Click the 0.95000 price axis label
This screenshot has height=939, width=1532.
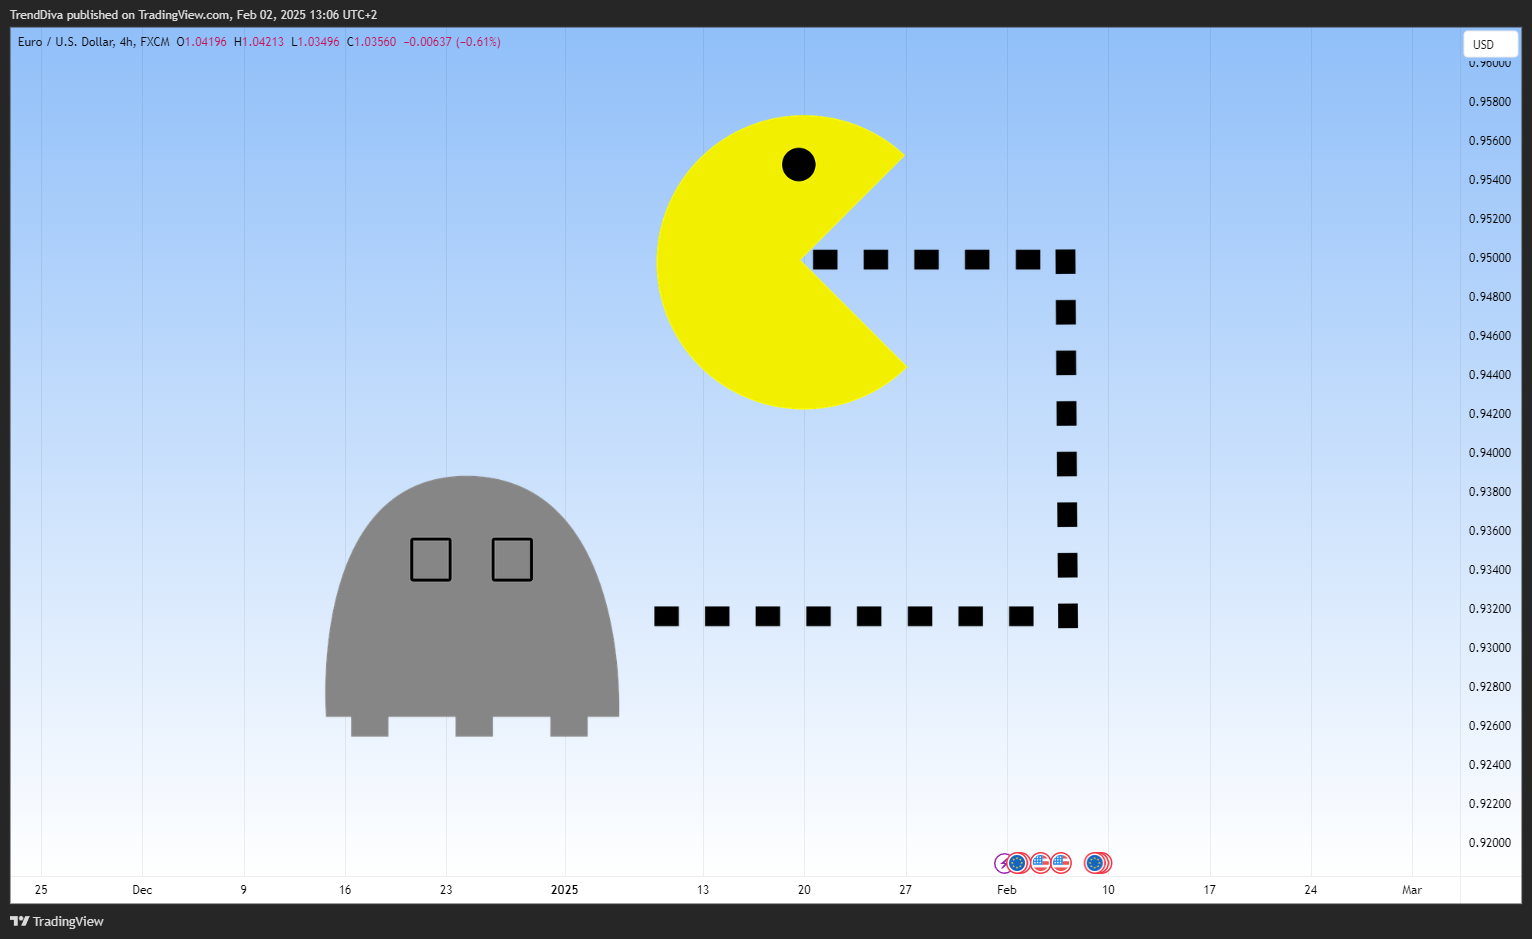[1490, 258]
